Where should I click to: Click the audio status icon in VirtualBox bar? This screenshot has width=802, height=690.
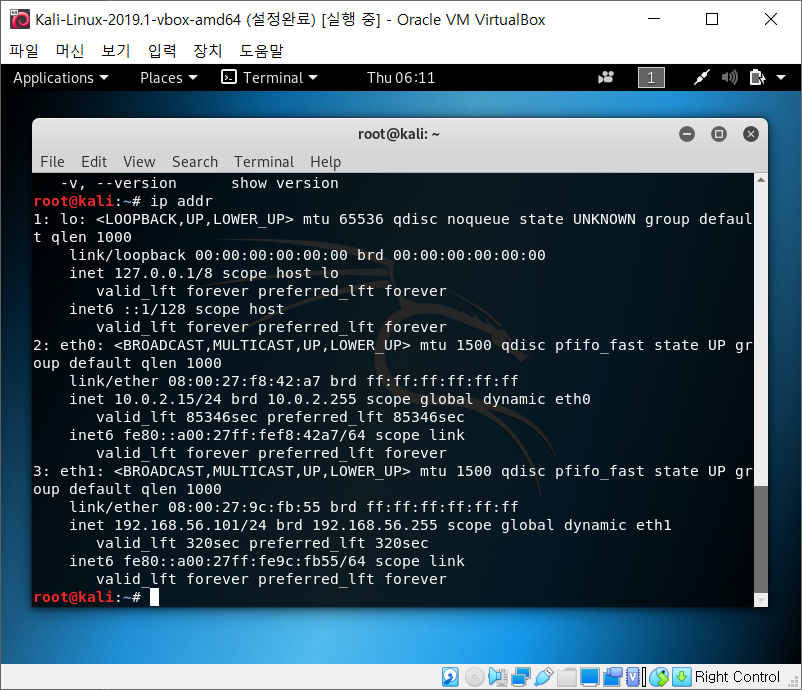coord(497,677)
